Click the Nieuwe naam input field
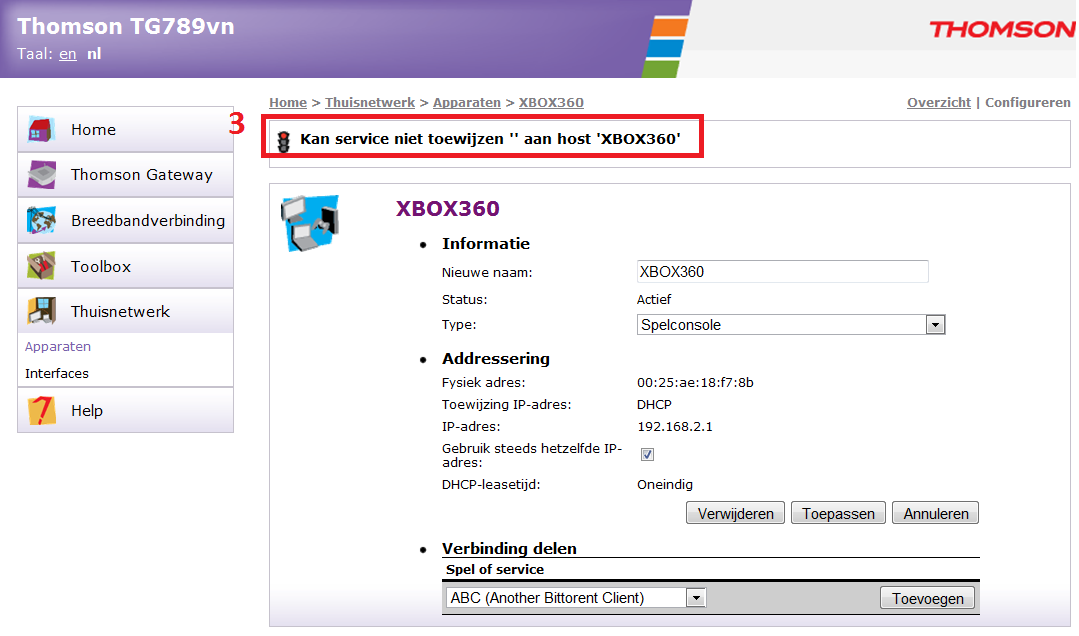 tap(782, 272)
